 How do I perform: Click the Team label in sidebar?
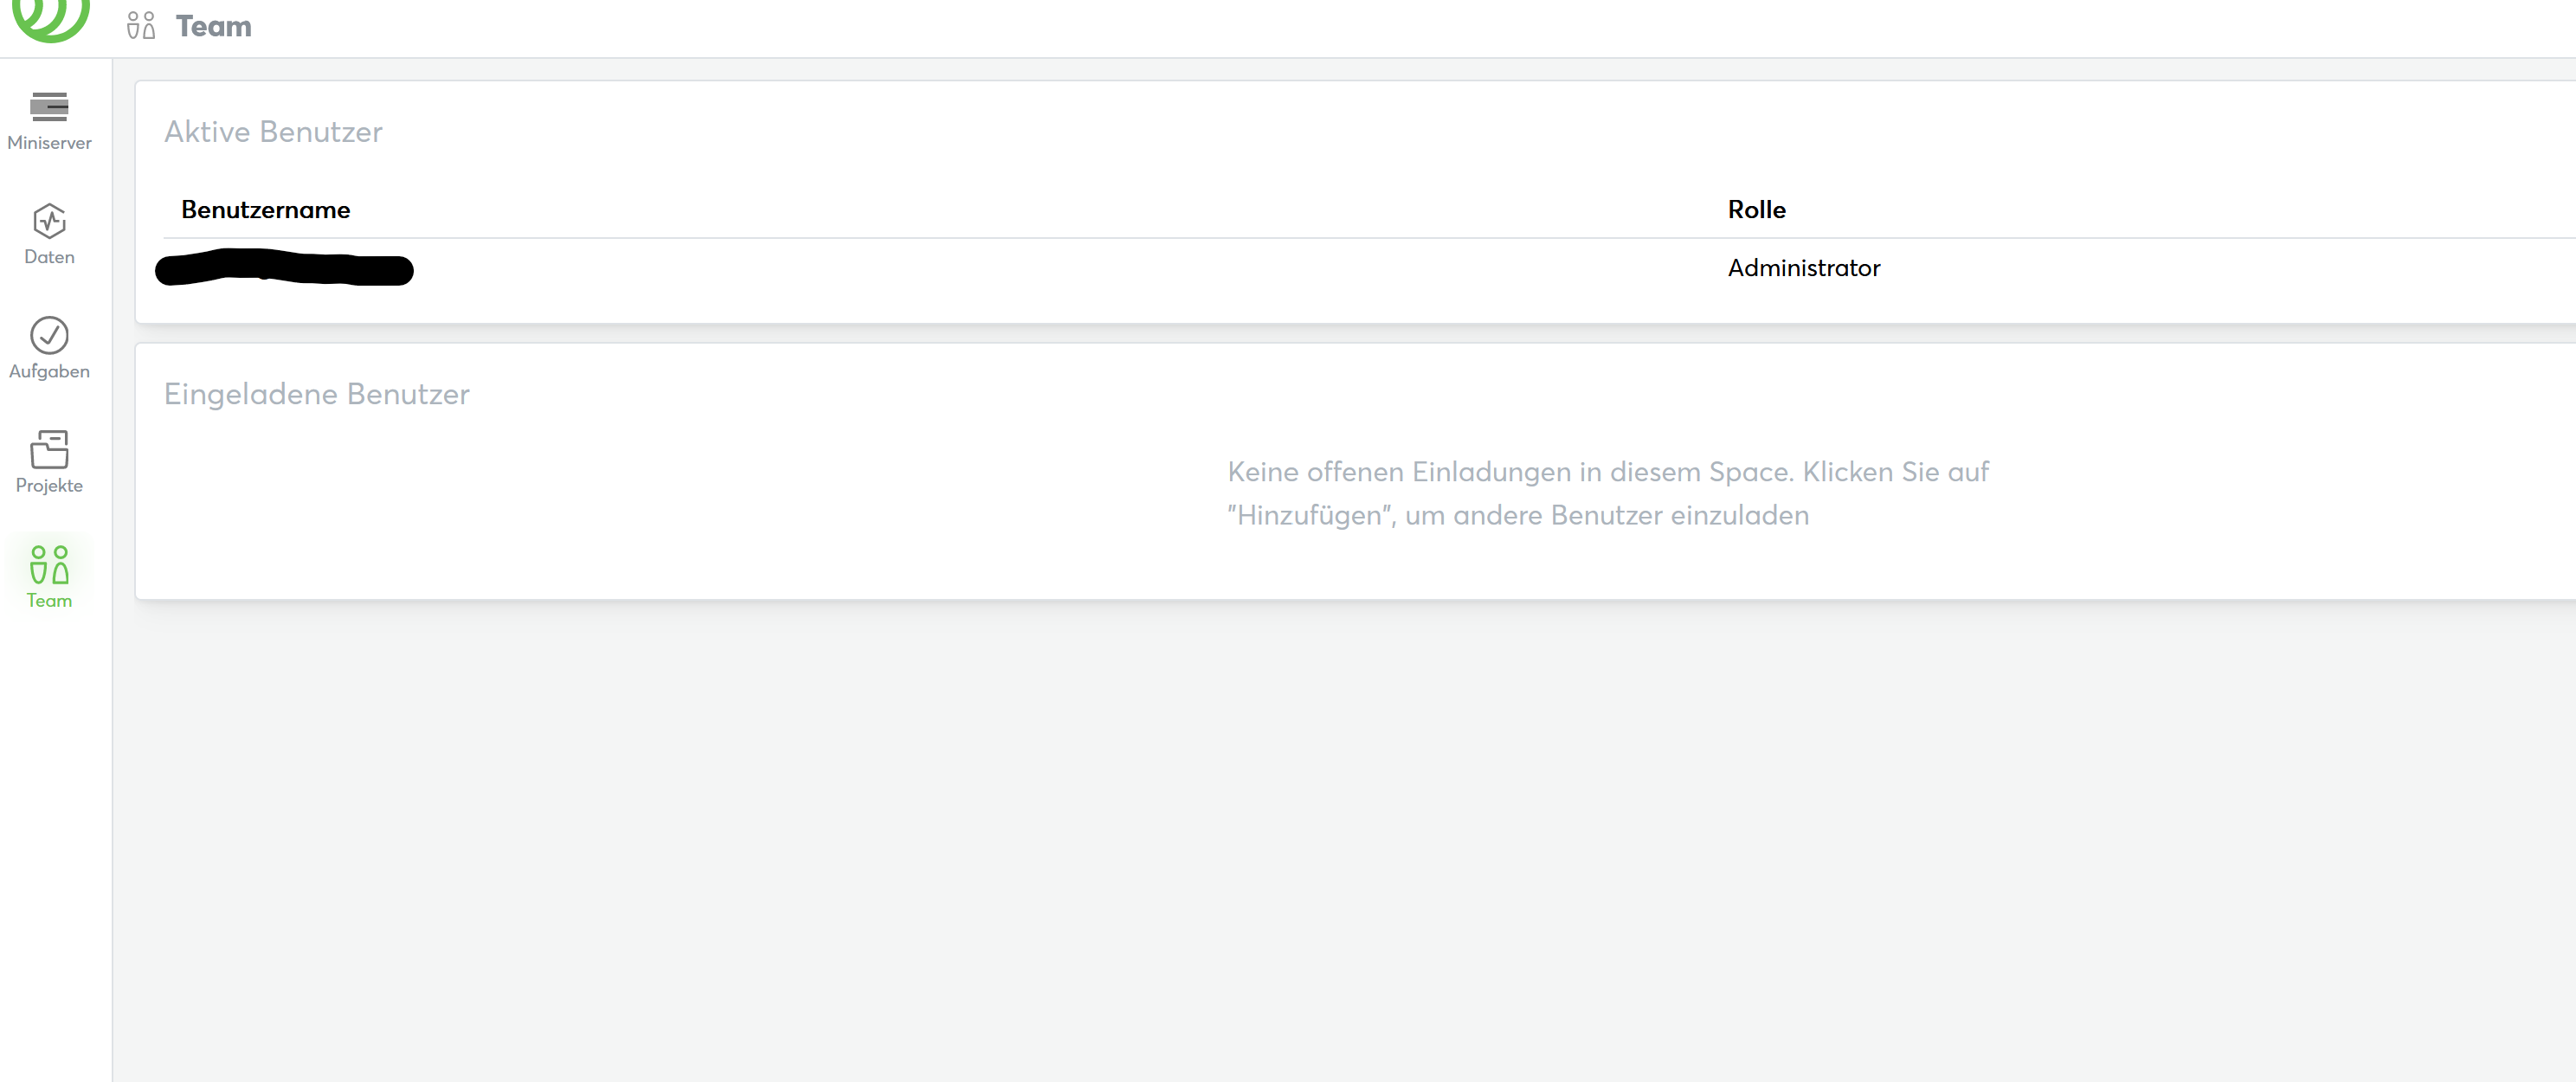coord(49,600)
